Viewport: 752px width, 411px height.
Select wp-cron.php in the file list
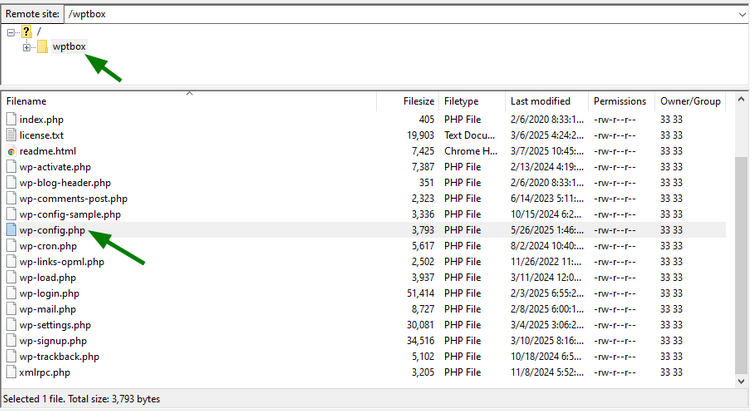coord(48,246)
